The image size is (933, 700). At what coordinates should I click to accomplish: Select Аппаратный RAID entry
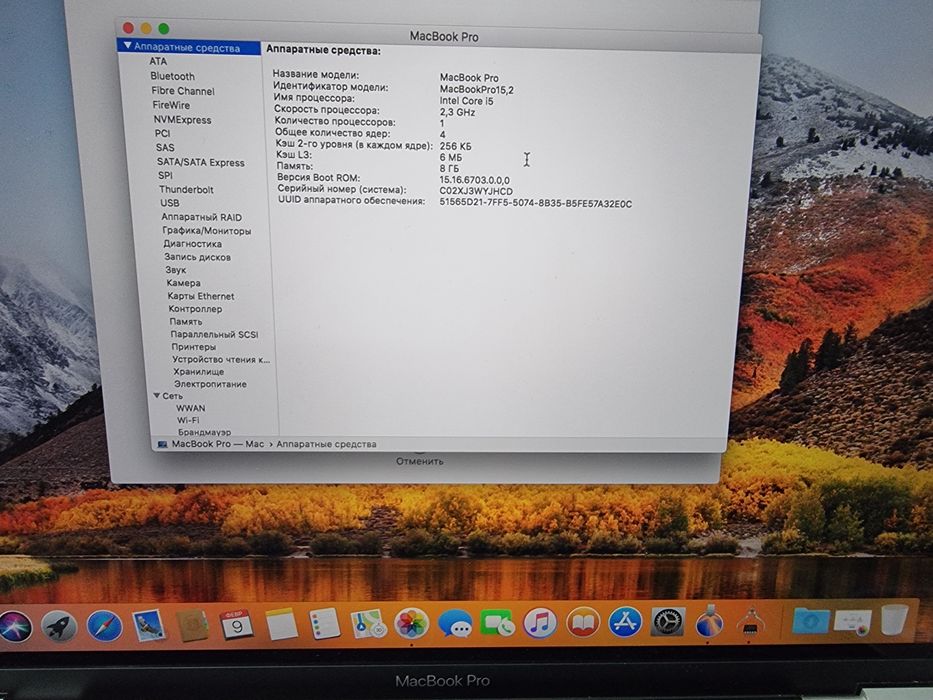click(x=202, y=217)
